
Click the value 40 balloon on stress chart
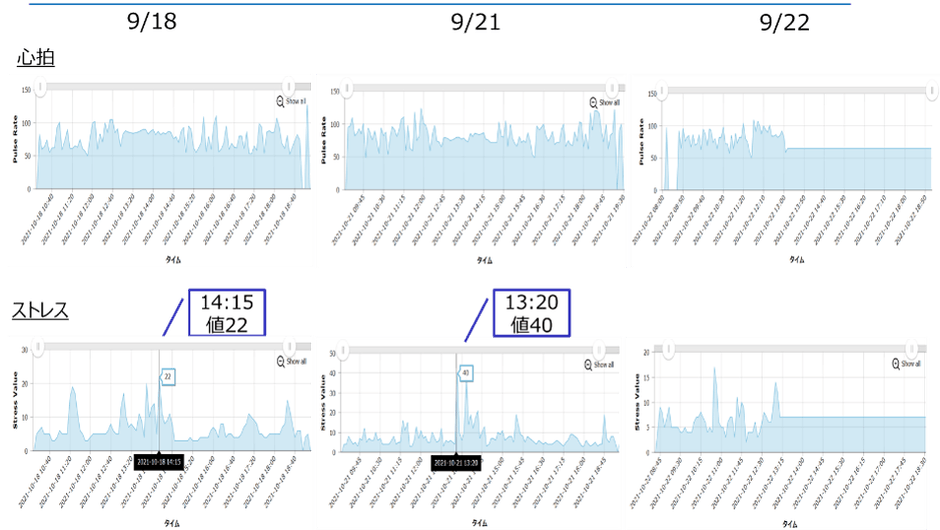[x=466, y=373]
